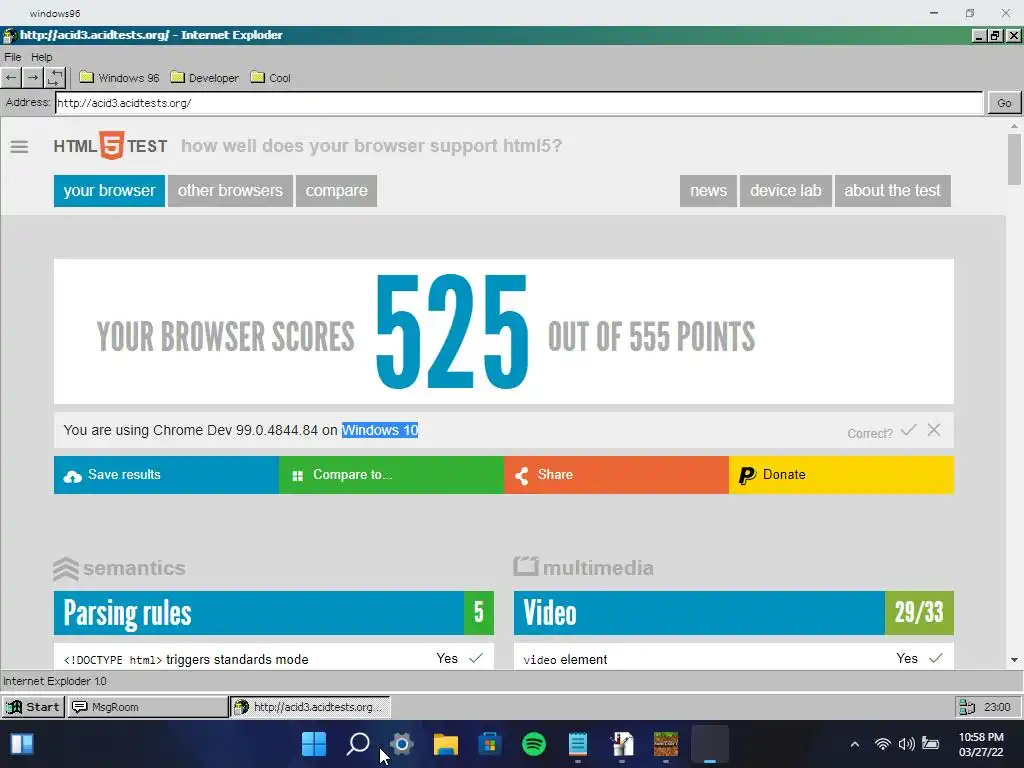Click the battery icon in system tray
This screenshot has width=1024, height=768.
point(931,744)
